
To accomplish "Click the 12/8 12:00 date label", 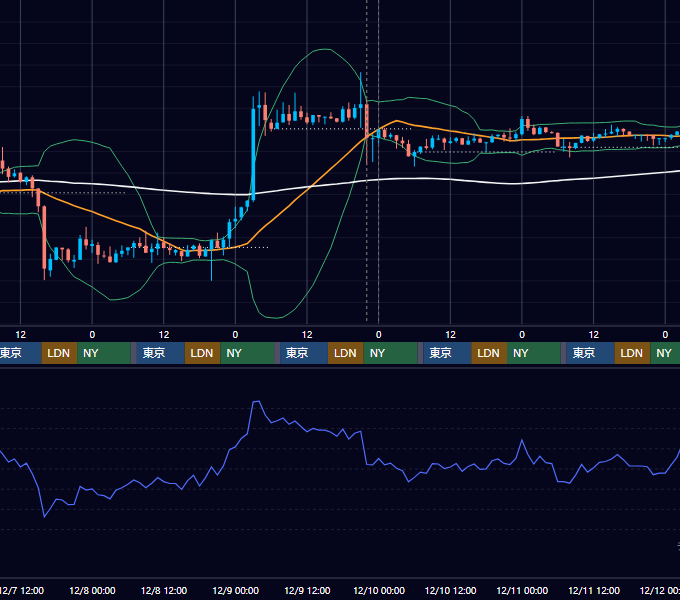I will pos(164,590).
